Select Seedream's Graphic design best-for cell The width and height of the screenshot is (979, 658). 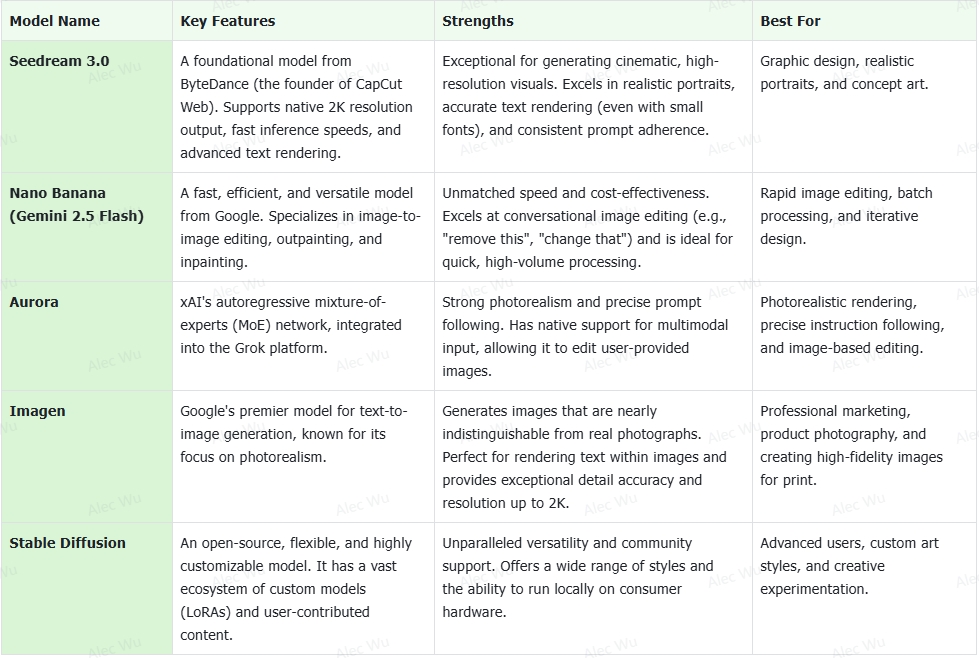click(864, 107)
